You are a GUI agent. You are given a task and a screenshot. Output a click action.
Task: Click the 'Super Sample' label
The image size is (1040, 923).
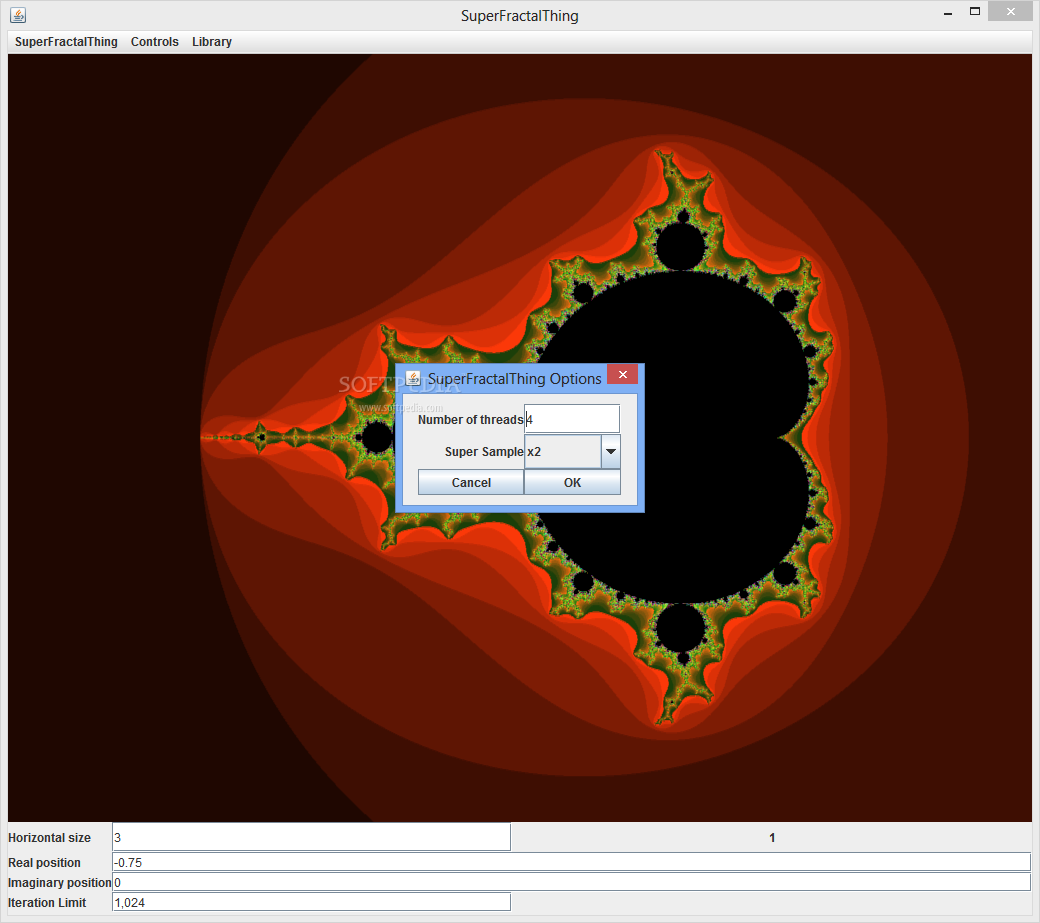pyautogui.click(x=484, y=452)
